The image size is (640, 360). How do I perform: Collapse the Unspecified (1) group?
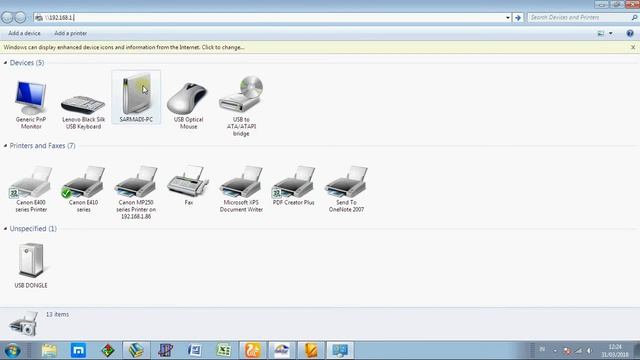(x=5, y=229)
